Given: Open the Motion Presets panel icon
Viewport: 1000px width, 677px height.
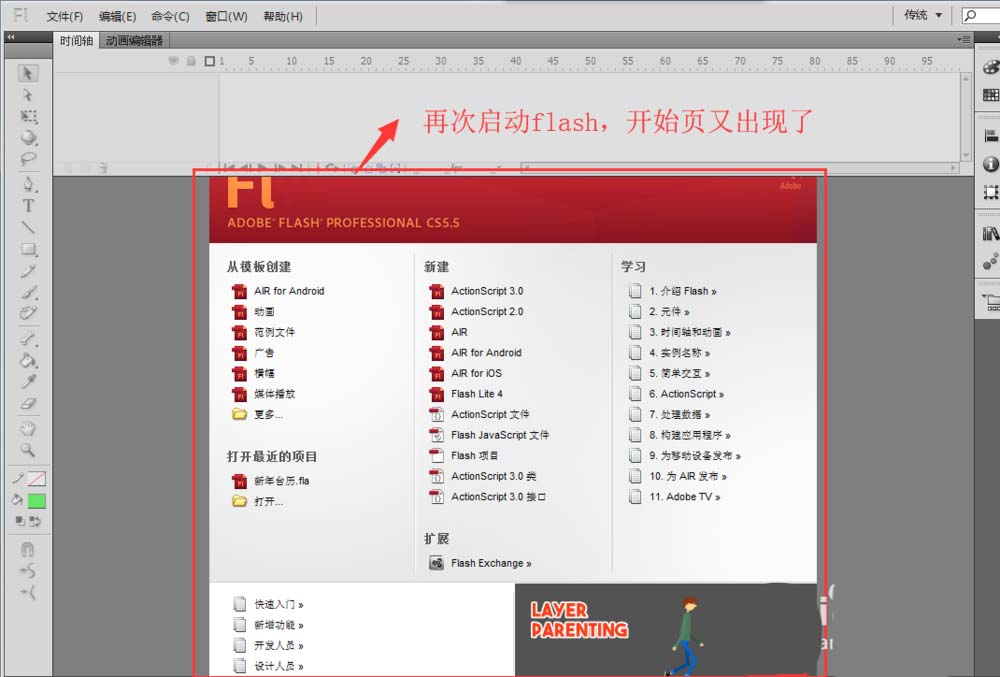Looking at the screenshot, I should [x=990, y=261].
